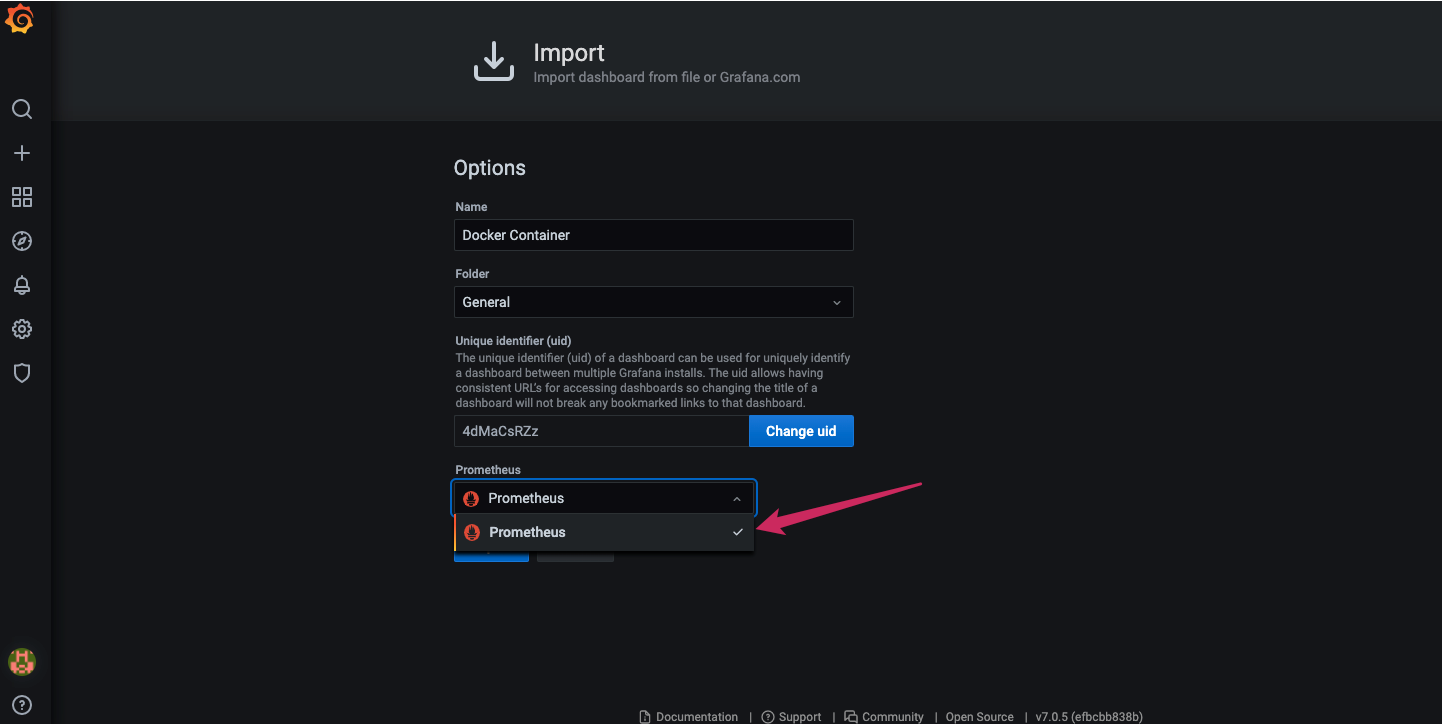
Task: Open the Grafana home logo
Action: click(x=21, y=20)
